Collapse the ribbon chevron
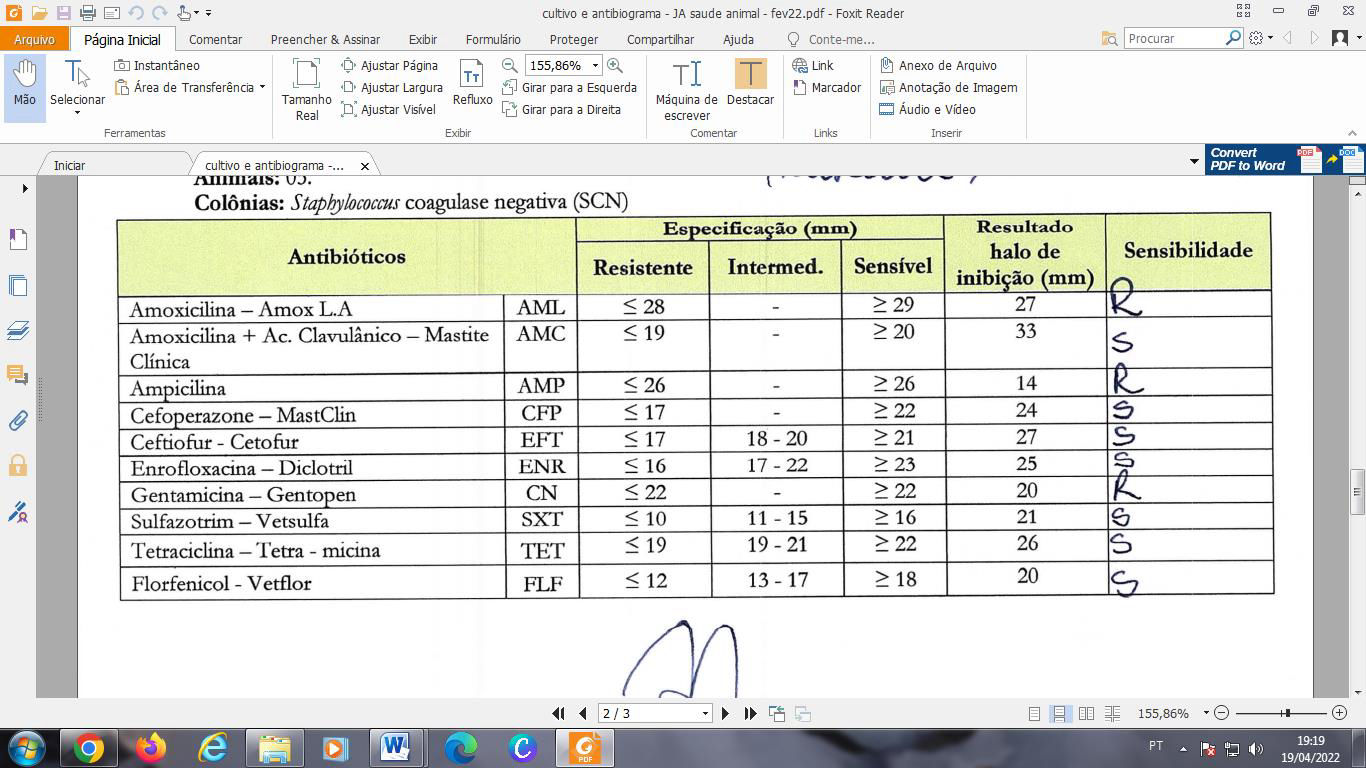The height and width of the screenshot is (768, 1366). pyautogui.click(x=1354, y=133)
